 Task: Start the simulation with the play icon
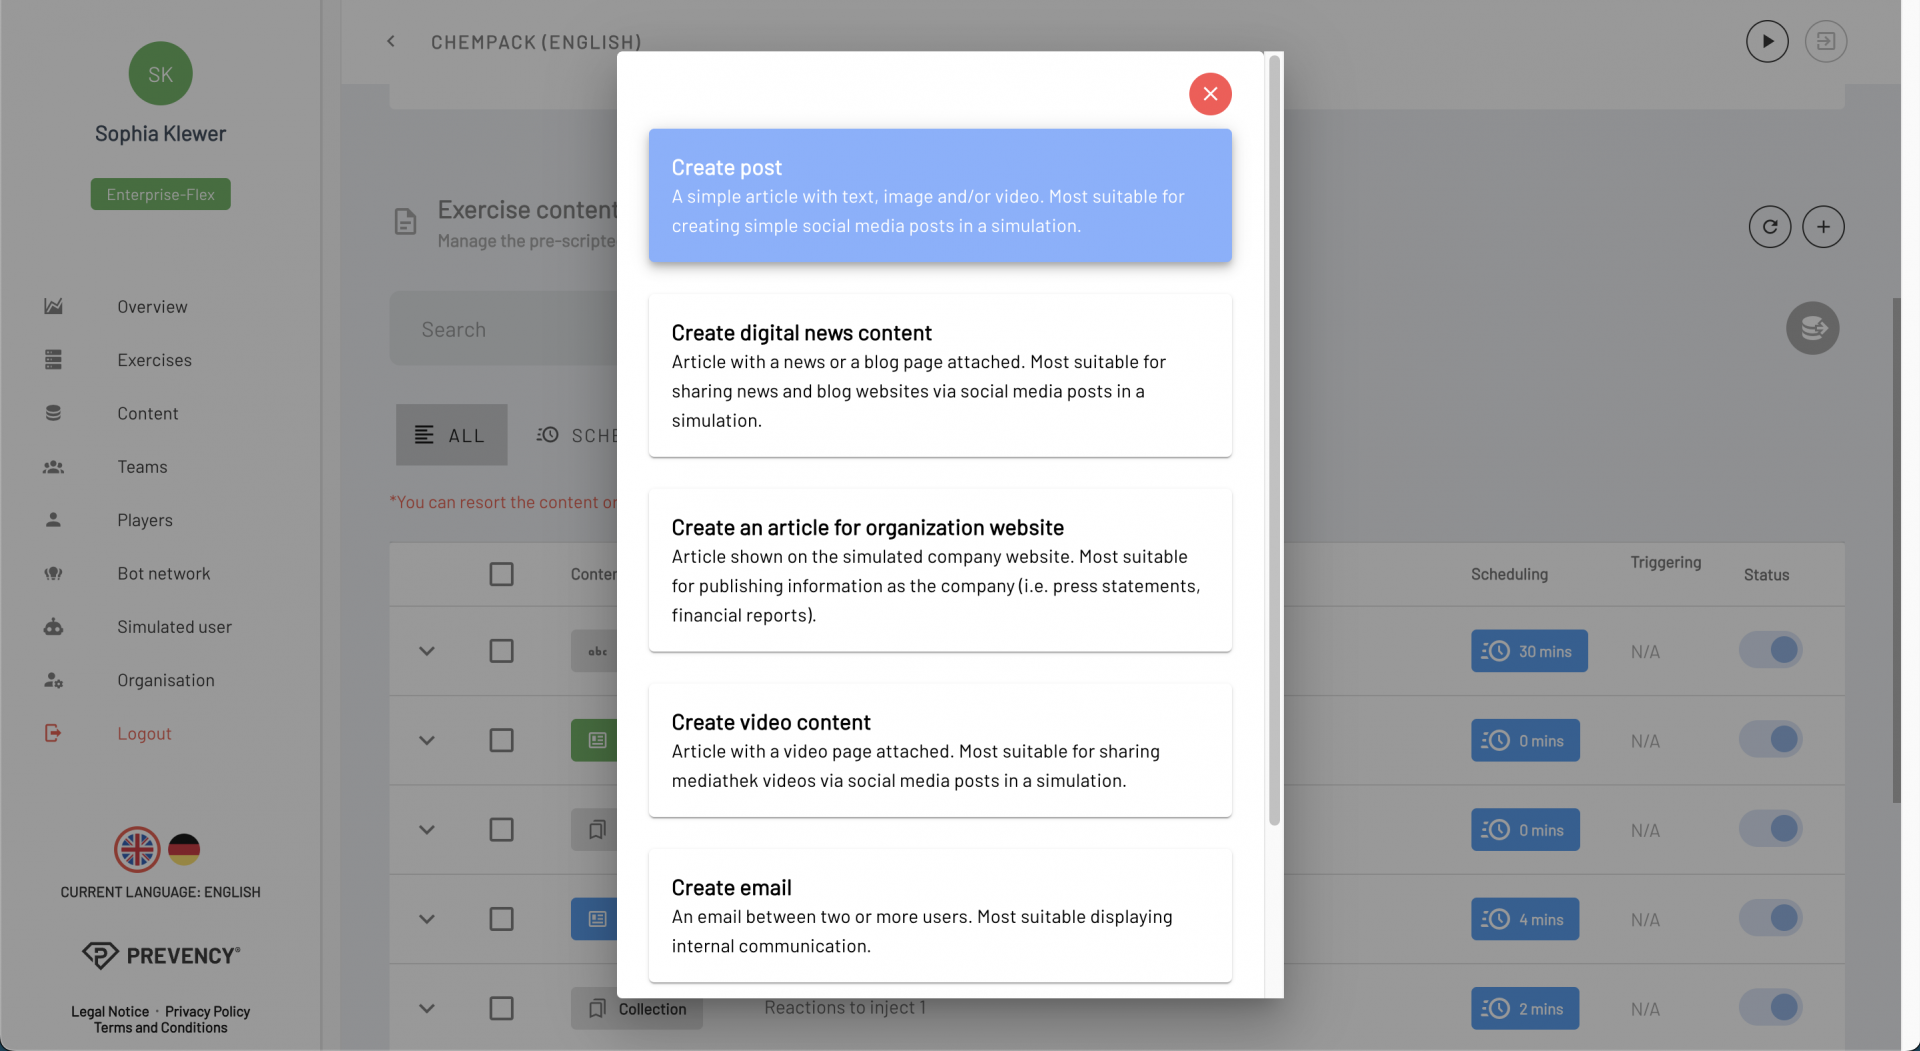[1767, 41]
